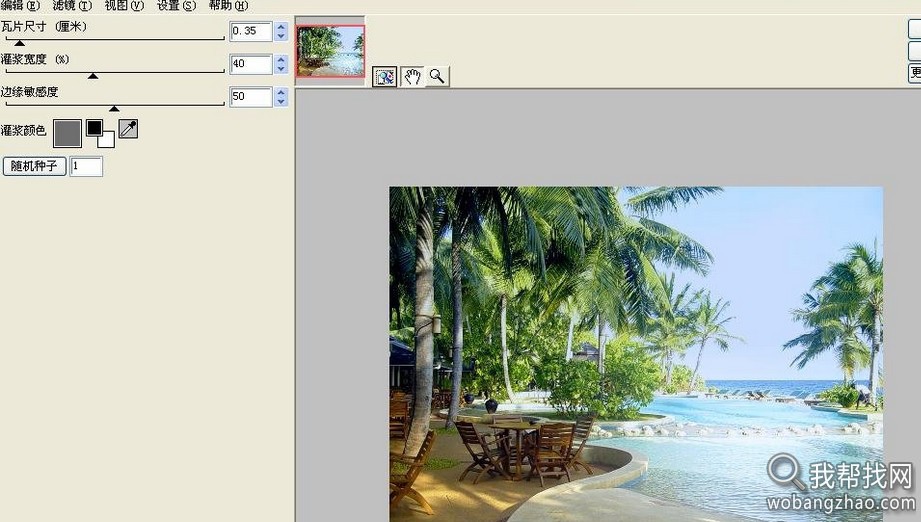Pick the eyedropper color tool
921x522 pixels.
(128, 129)
